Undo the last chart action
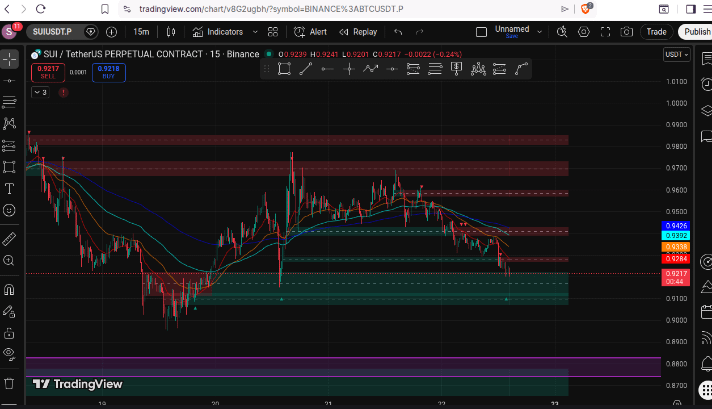The width and height of the screenshot is (712, 409). point(398,32)
